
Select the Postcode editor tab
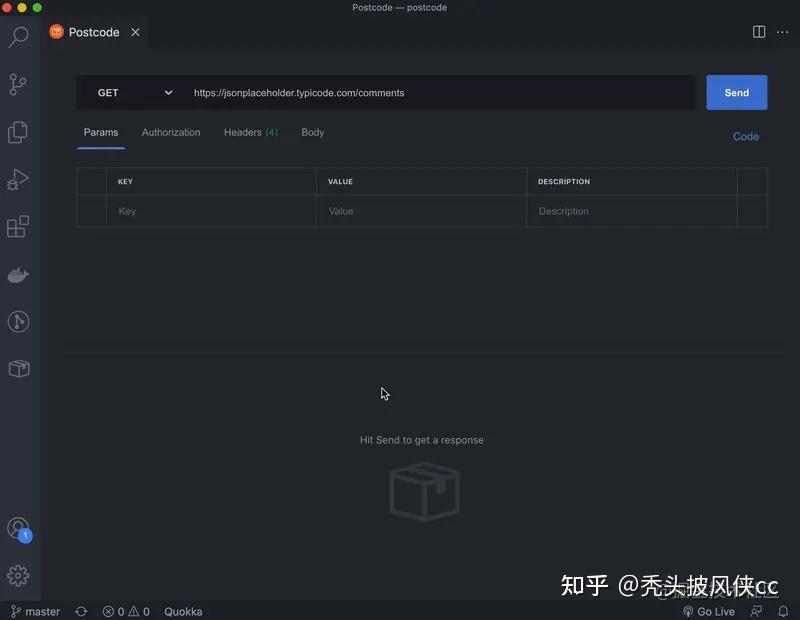tap(94, 32)
